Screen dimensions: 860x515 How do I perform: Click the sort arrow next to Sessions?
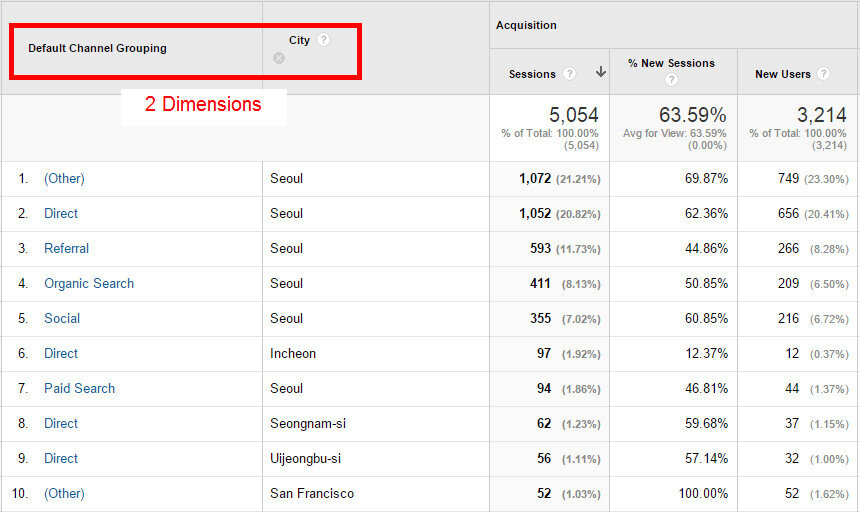pos(600,73)
